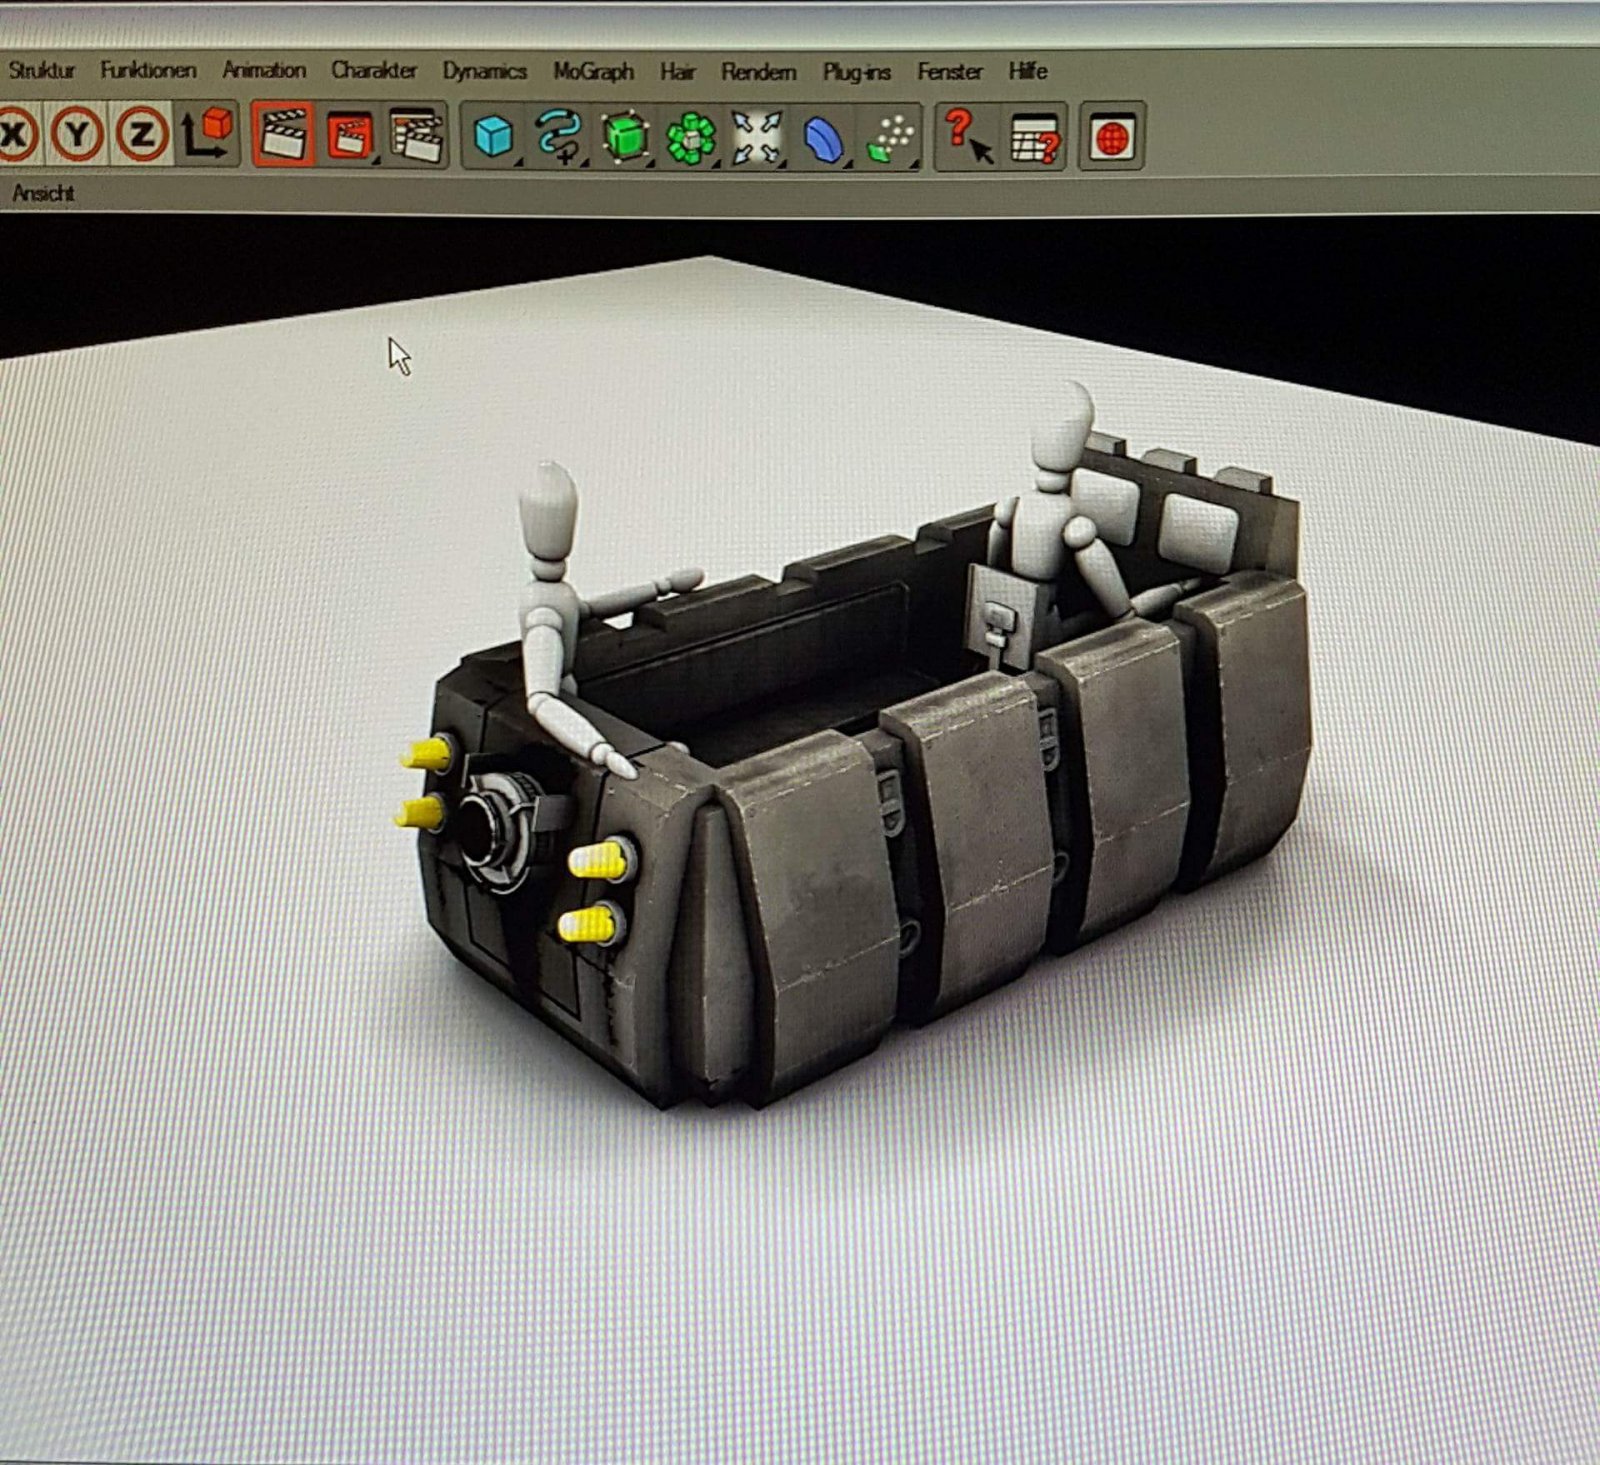The width and height of the screenshot is (1600, 1465).
Task: Open the Struktur menu
Action: pyautogui.click(x=41, y=70)
